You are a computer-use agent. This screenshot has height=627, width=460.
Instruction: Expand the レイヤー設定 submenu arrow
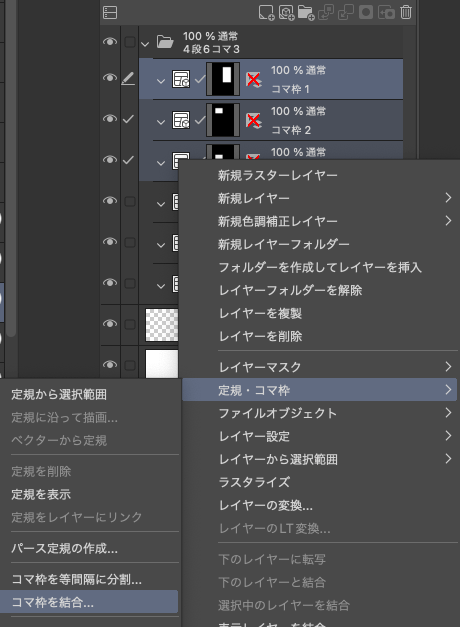(448, 435)
